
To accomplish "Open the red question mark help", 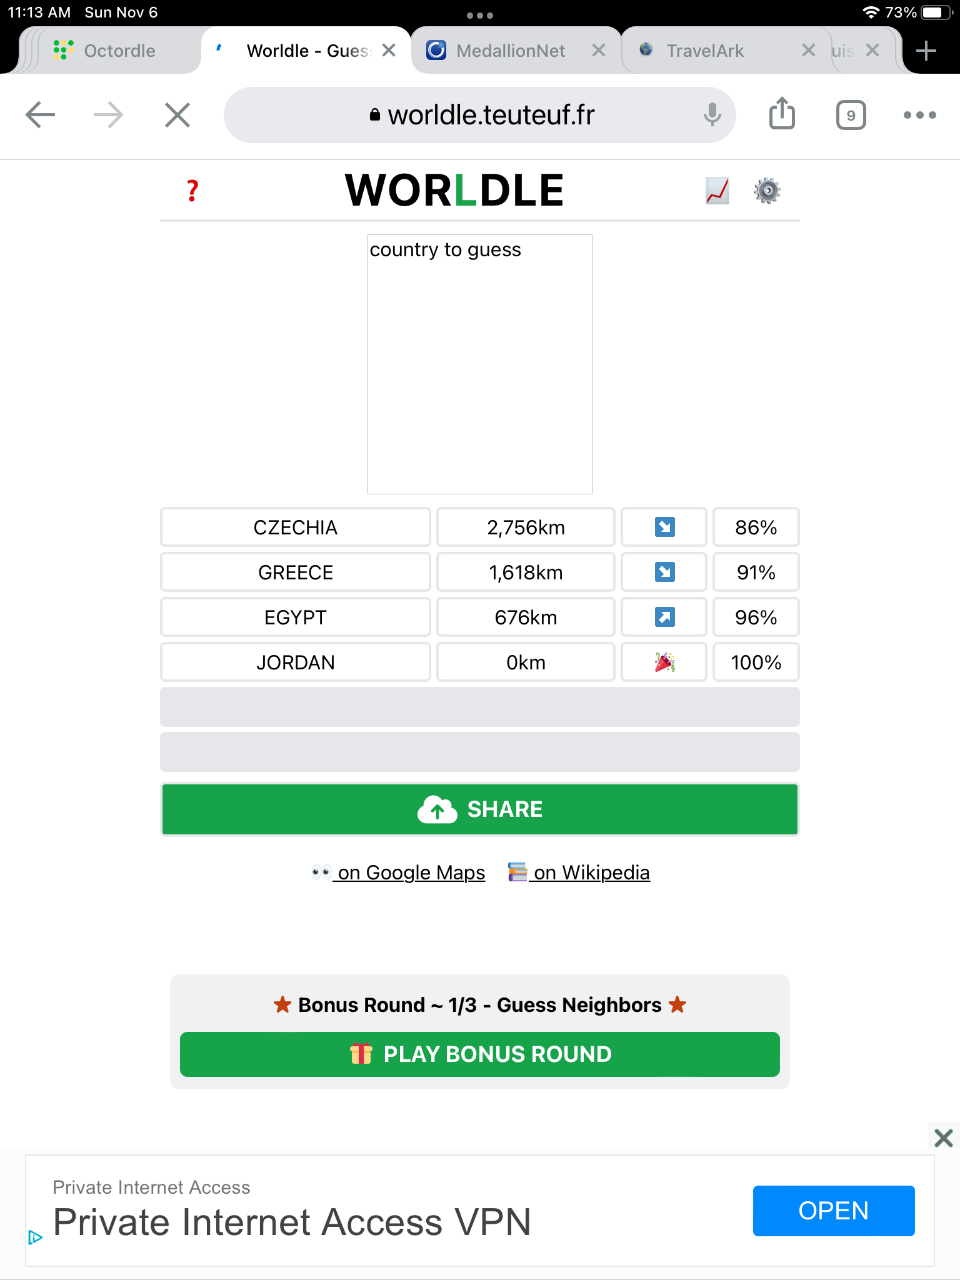I will [x=193, y=190].
